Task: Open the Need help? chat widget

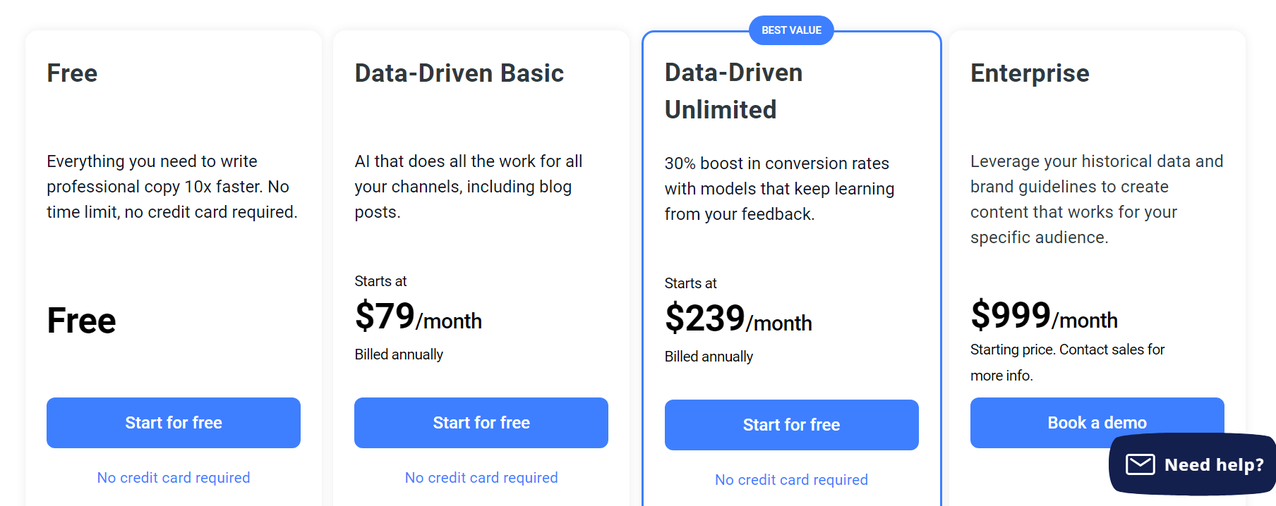Action: click(1192, 464)
